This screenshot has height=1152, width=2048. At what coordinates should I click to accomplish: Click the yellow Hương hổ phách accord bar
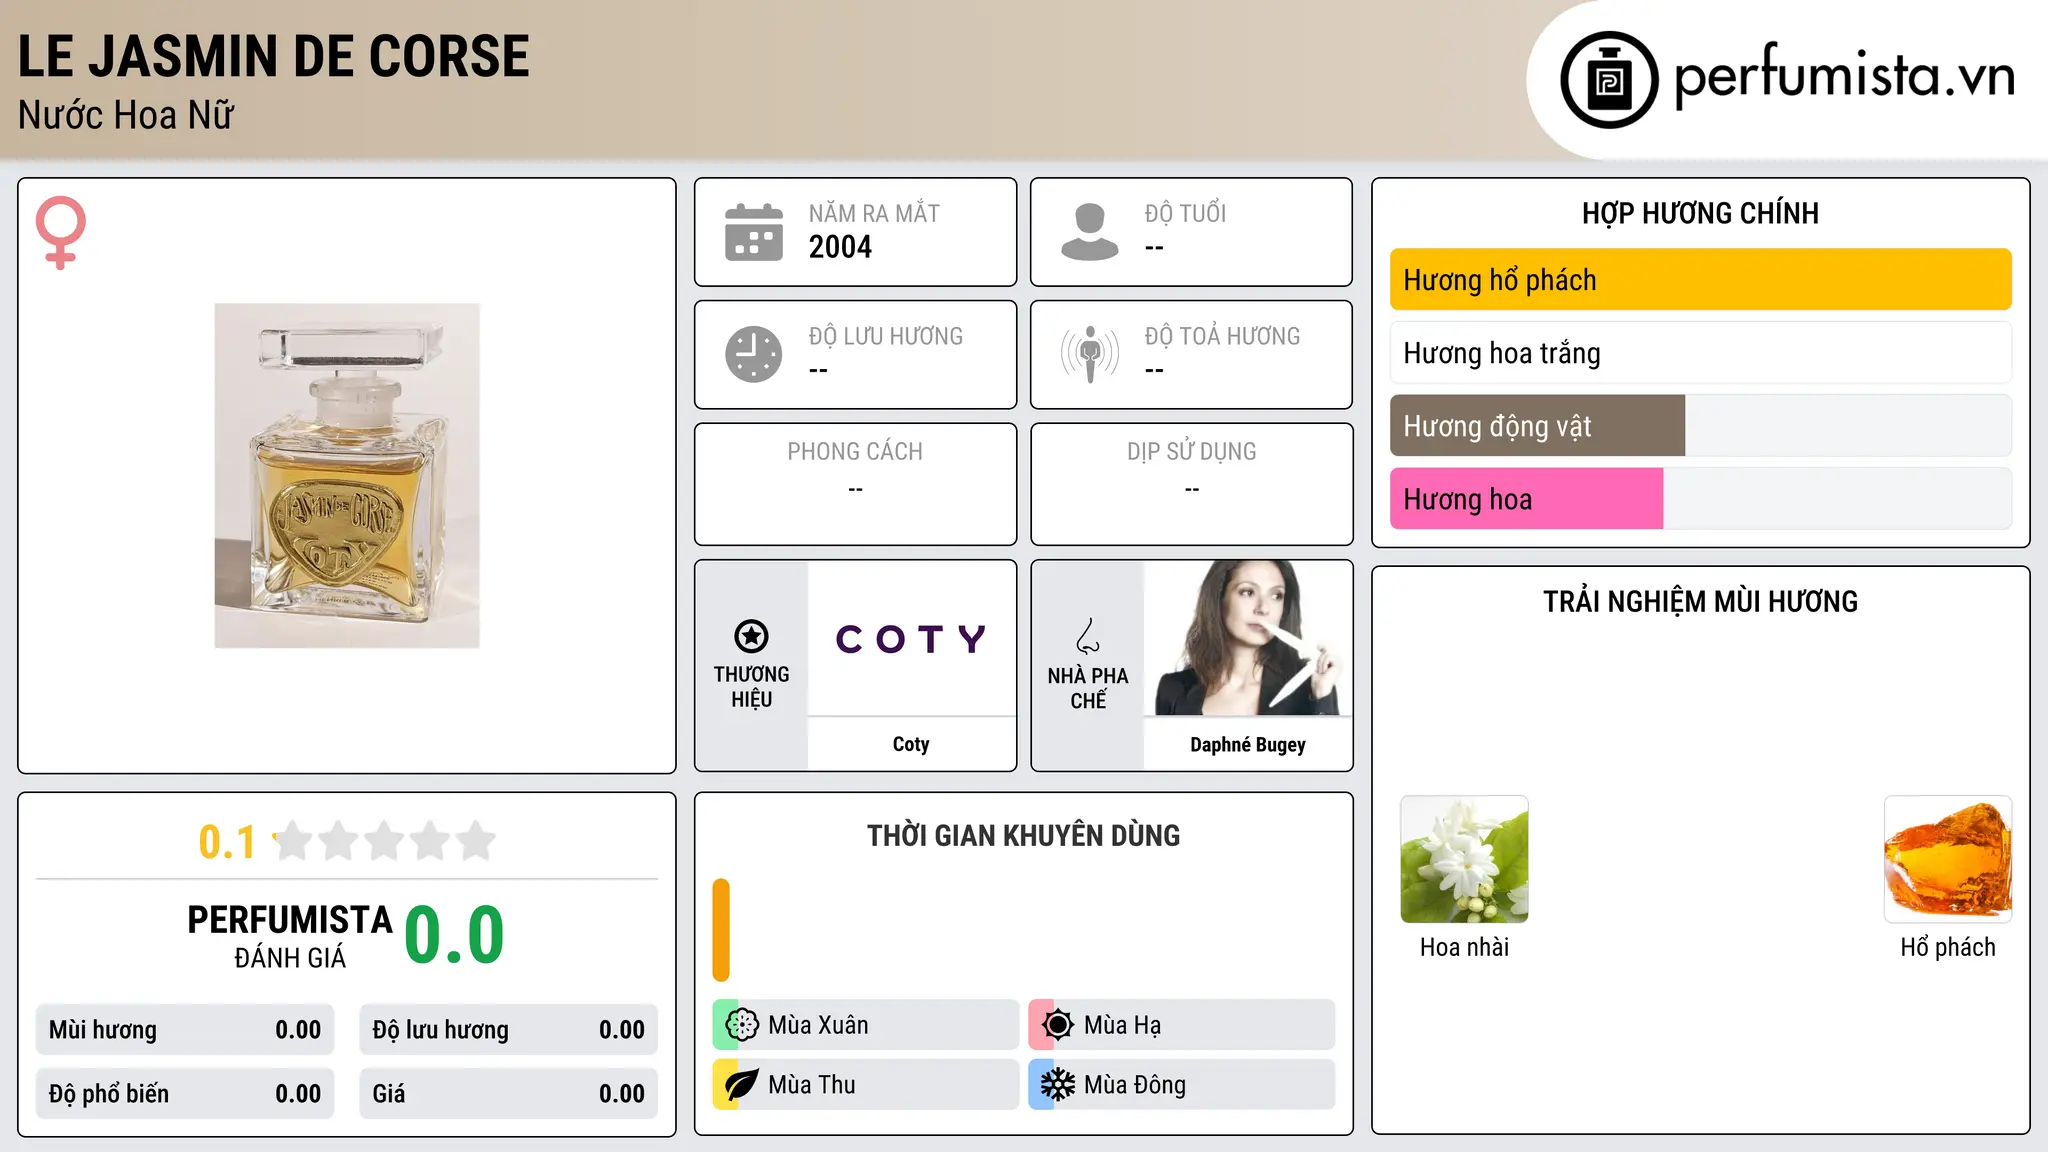(1700, 280)
